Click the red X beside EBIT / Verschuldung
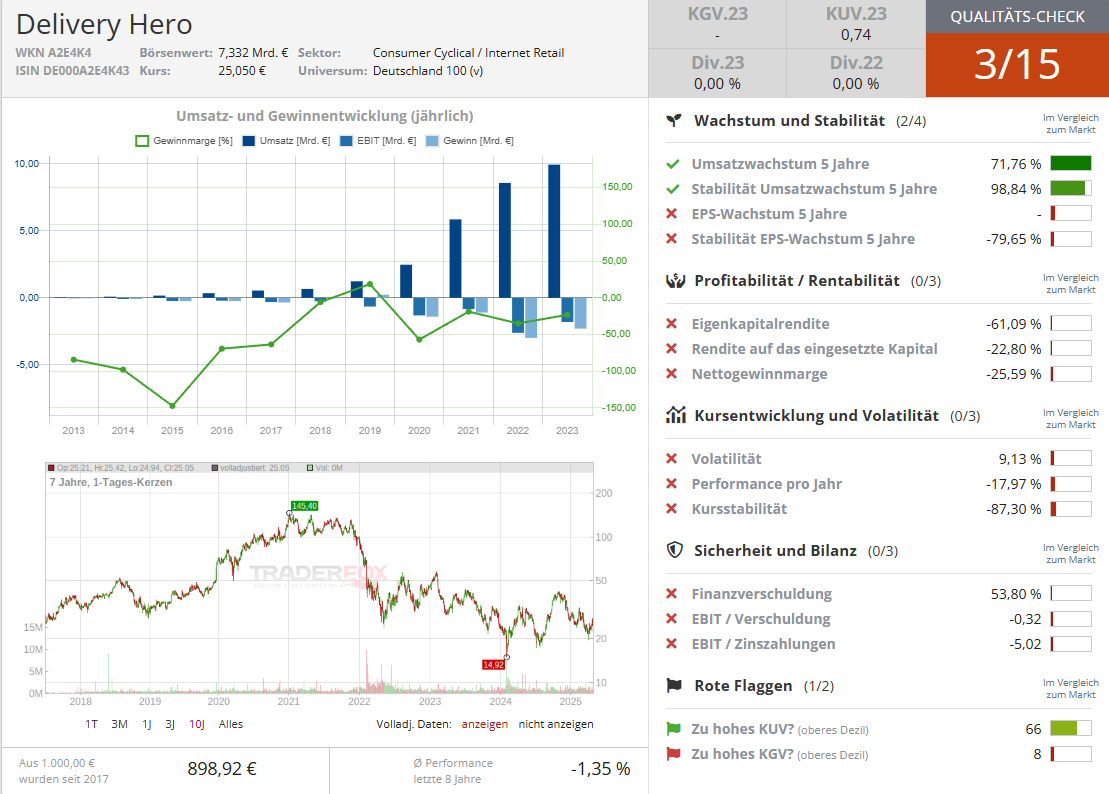This screenshot has height=794, width=1109. tap(672, 619)
